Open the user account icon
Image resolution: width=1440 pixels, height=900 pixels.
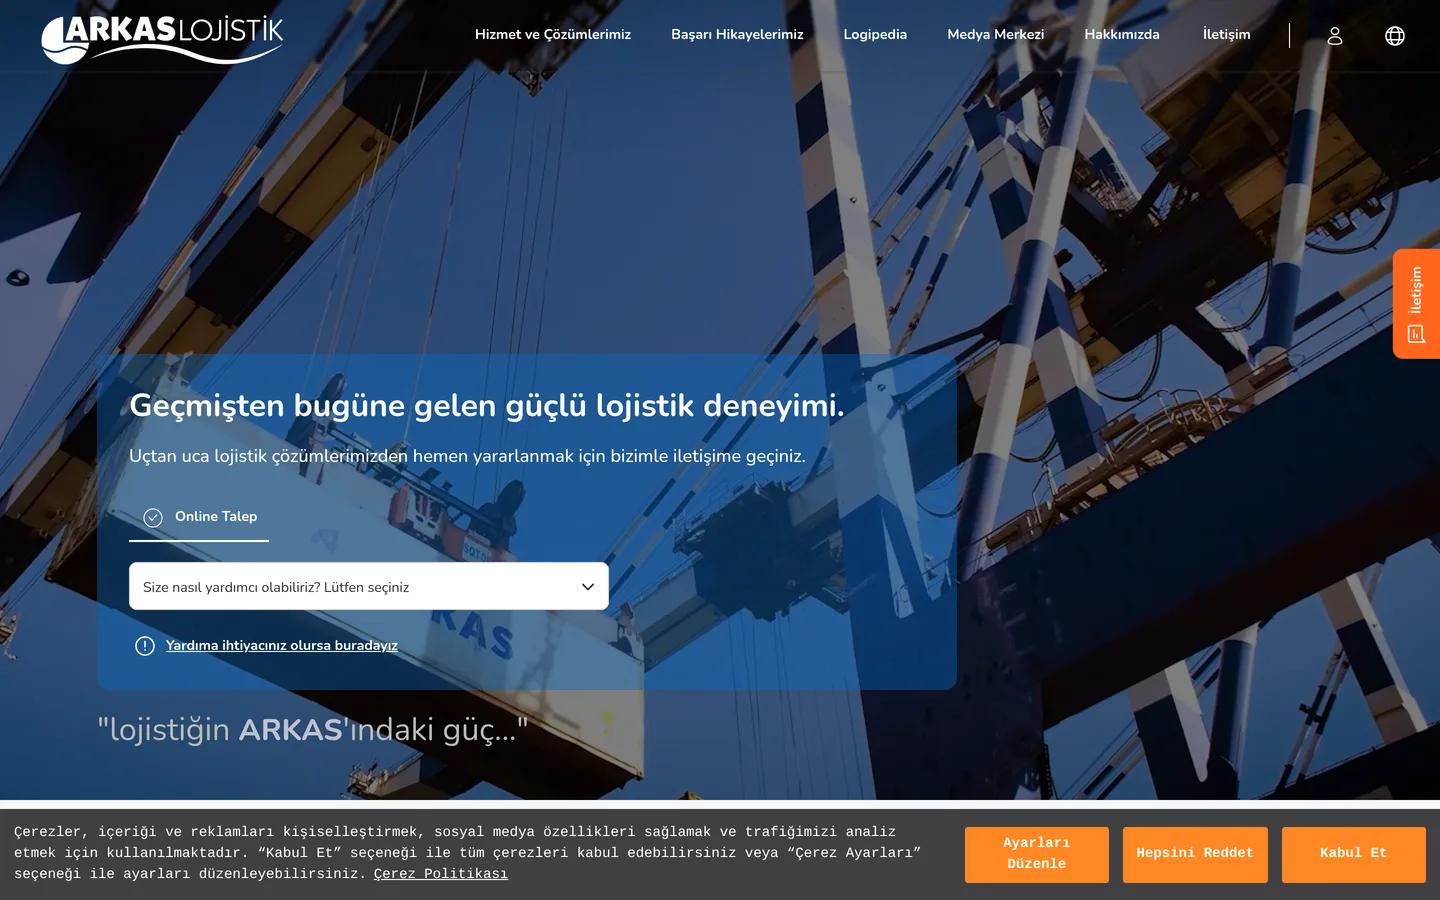(1335, 36)
